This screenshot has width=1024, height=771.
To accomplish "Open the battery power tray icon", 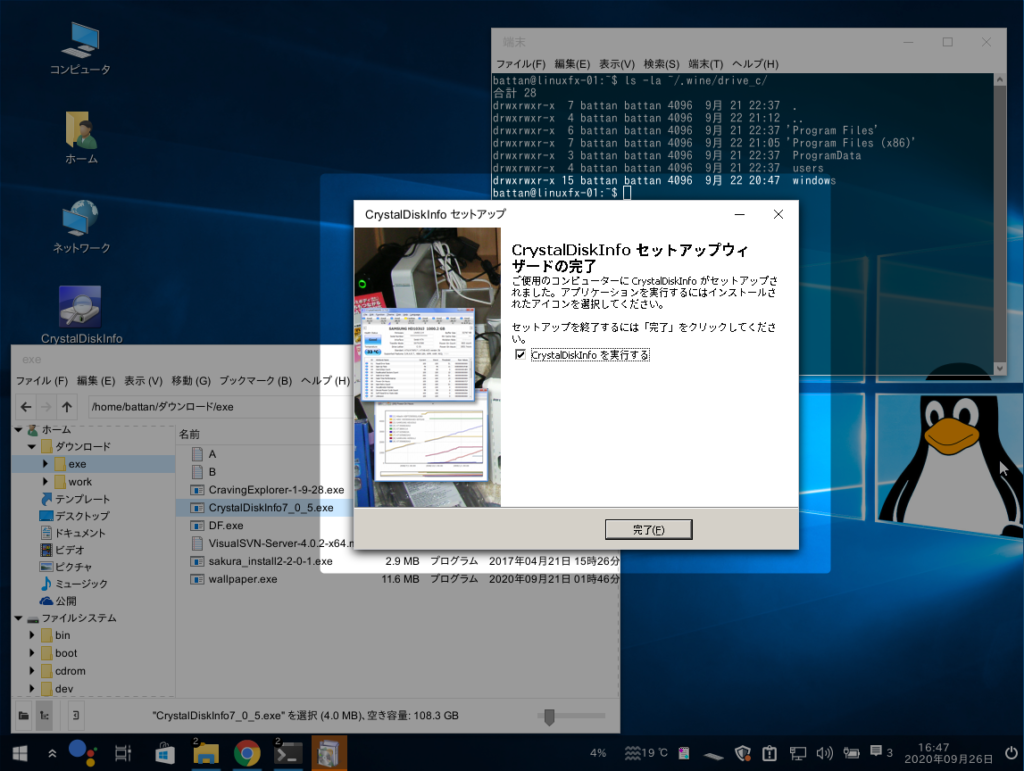I will click(851, 753).
